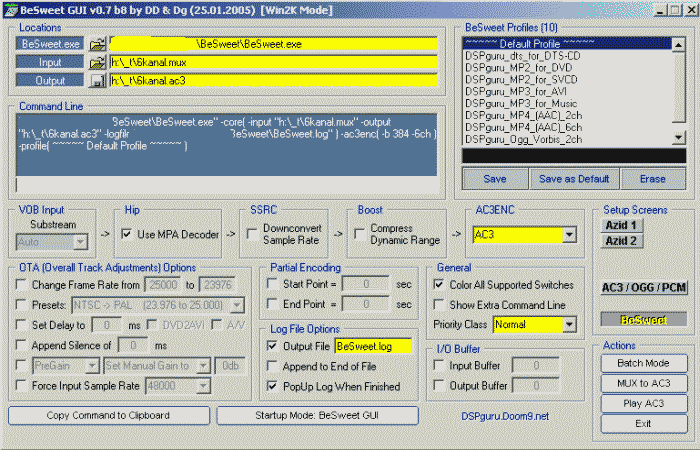Select DSPguru_Ogg_Vorbis_2ch profile
The width and height of the screenshot is (700, 450).
click(522, 140)
